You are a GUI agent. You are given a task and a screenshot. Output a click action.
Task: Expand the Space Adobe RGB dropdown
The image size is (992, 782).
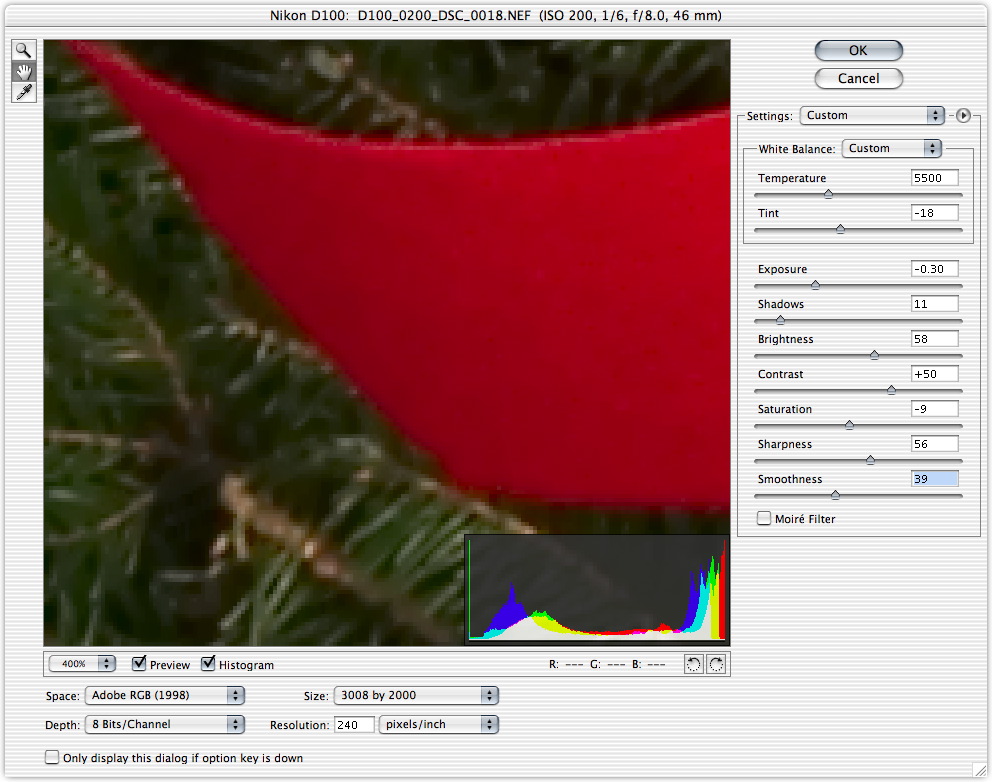coord(164,695)
